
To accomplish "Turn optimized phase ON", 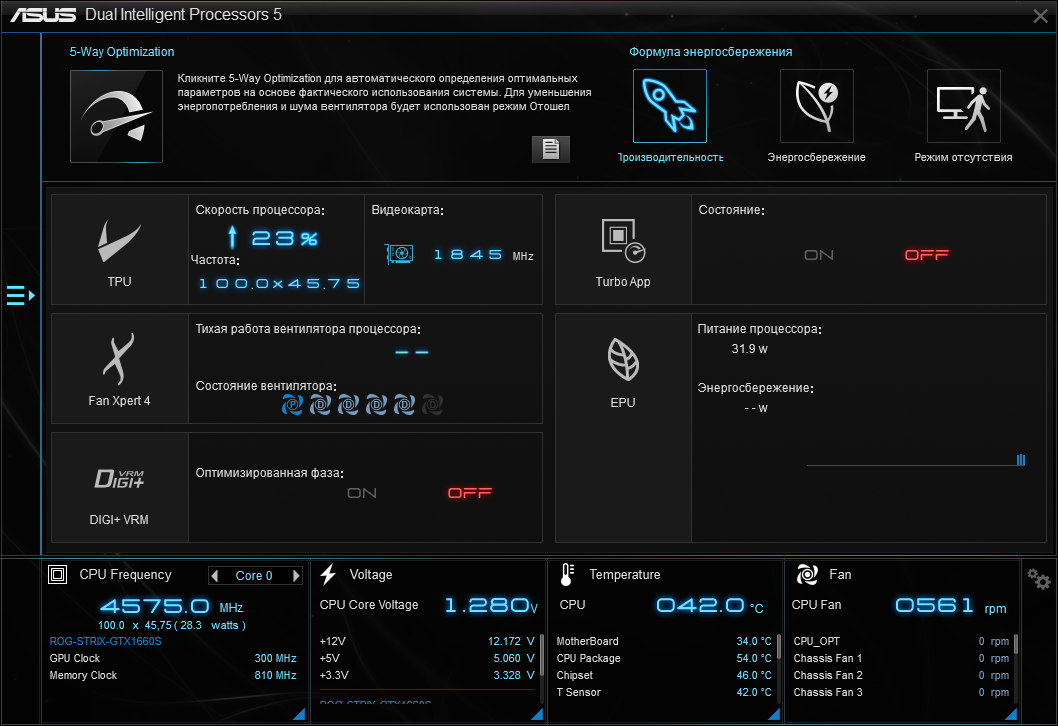I will (x=362, y=493).
